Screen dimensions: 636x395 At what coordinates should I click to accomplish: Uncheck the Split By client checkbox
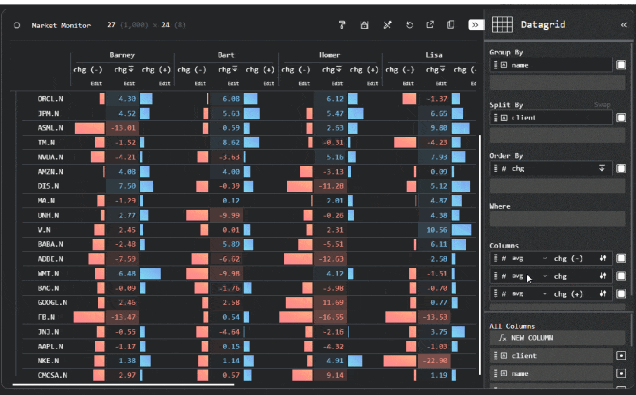point(621,118)
